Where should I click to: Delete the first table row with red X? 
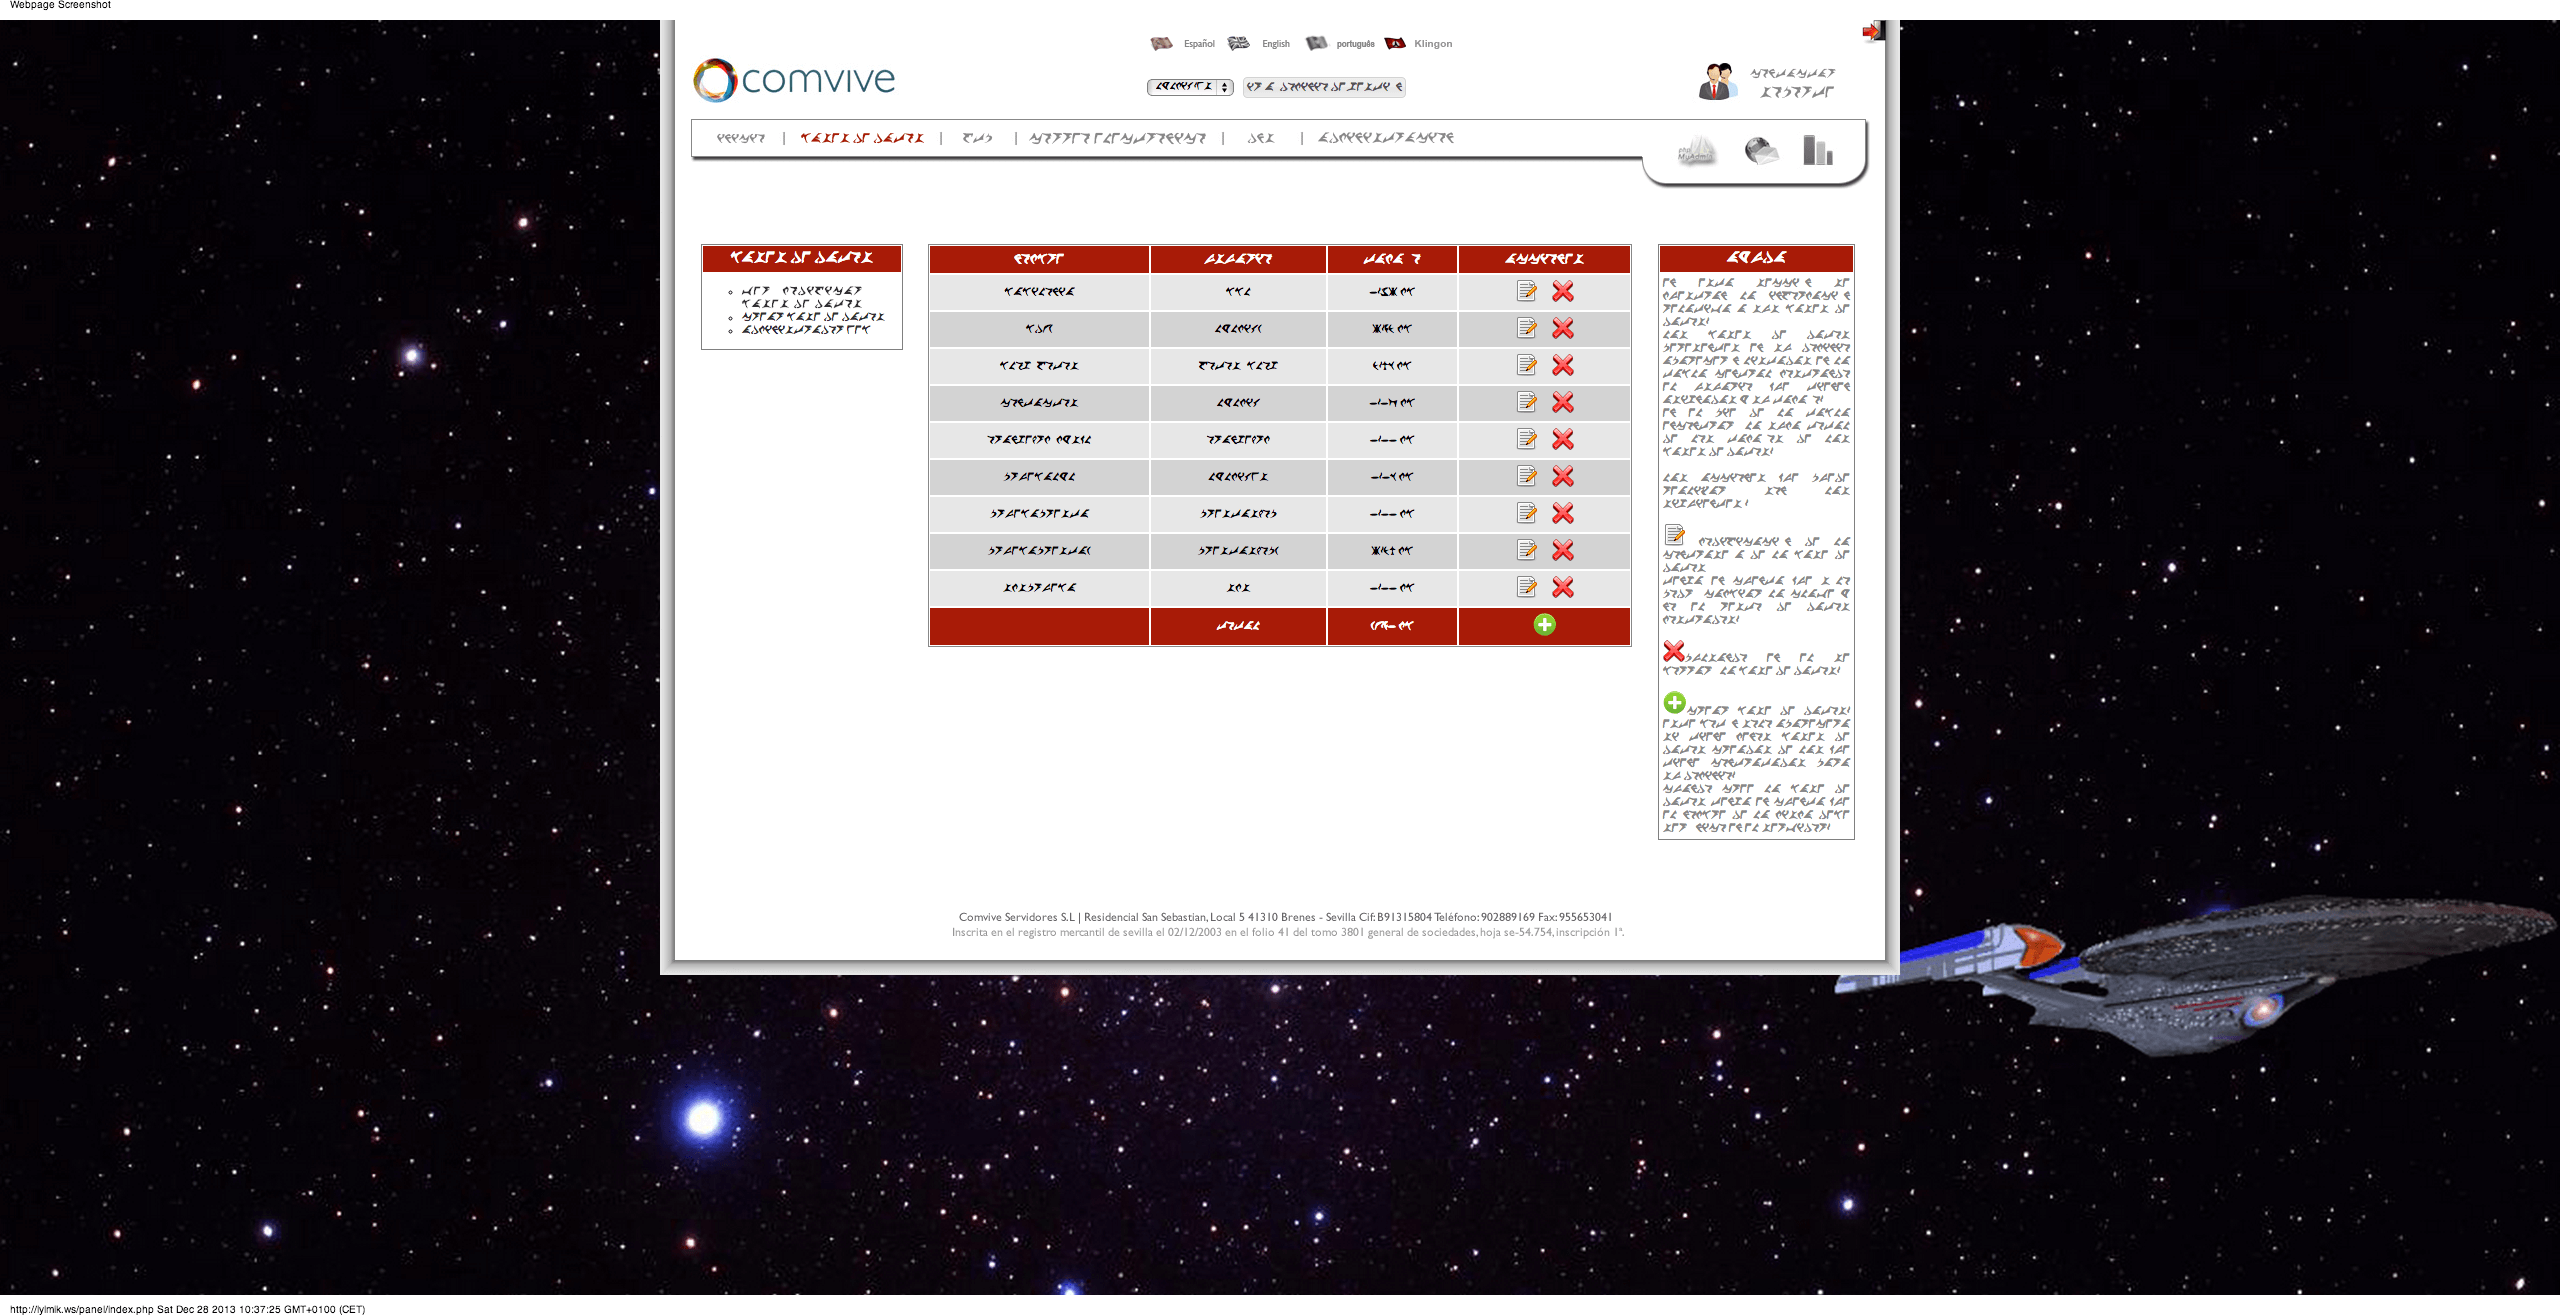pos(1563,291)
